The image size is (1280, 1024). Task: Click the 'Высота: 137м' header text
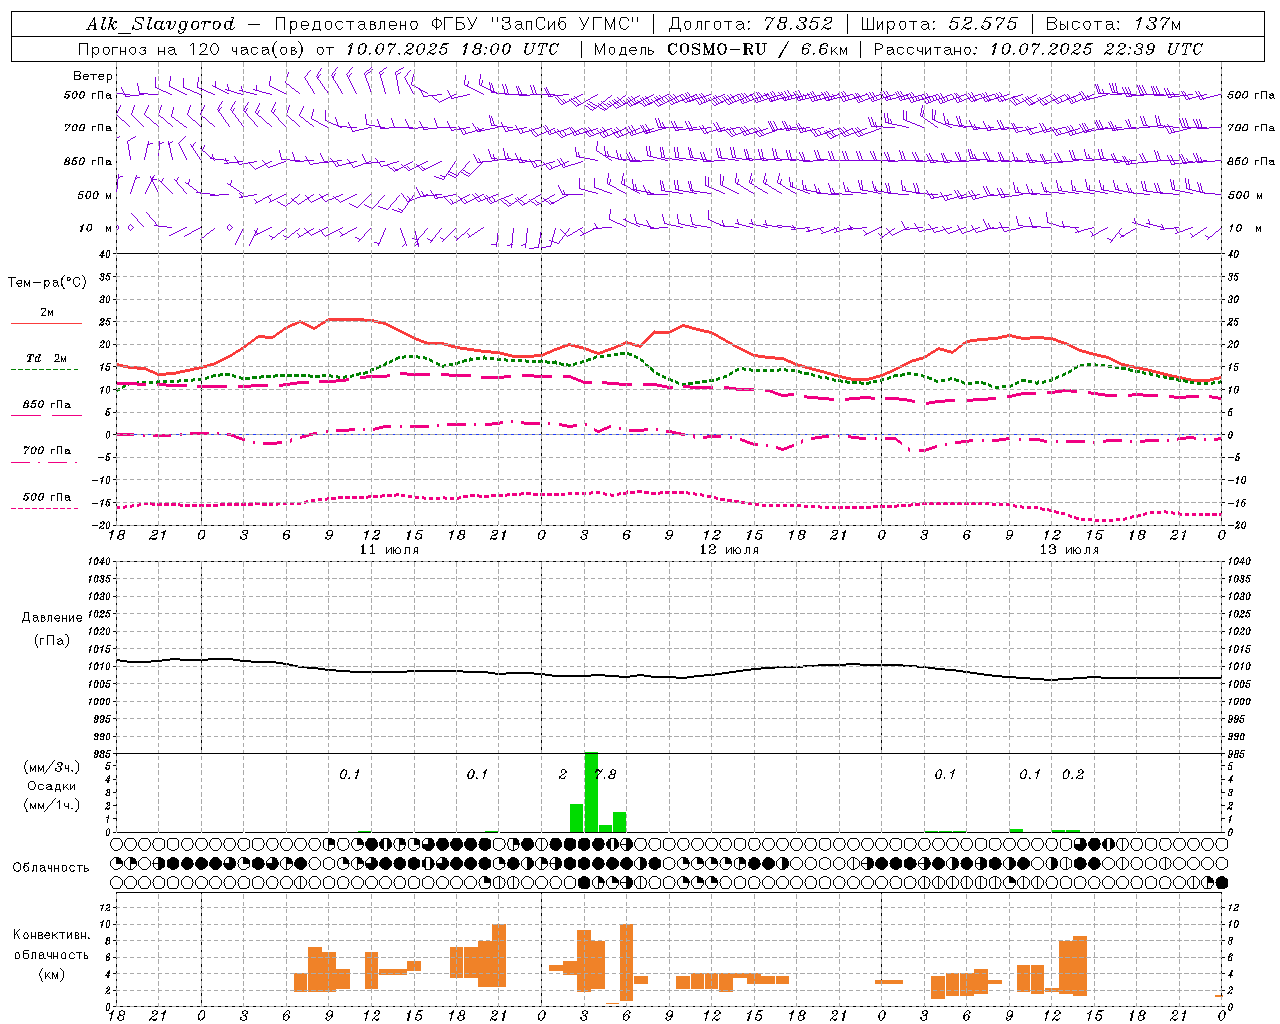(1113, 24)
